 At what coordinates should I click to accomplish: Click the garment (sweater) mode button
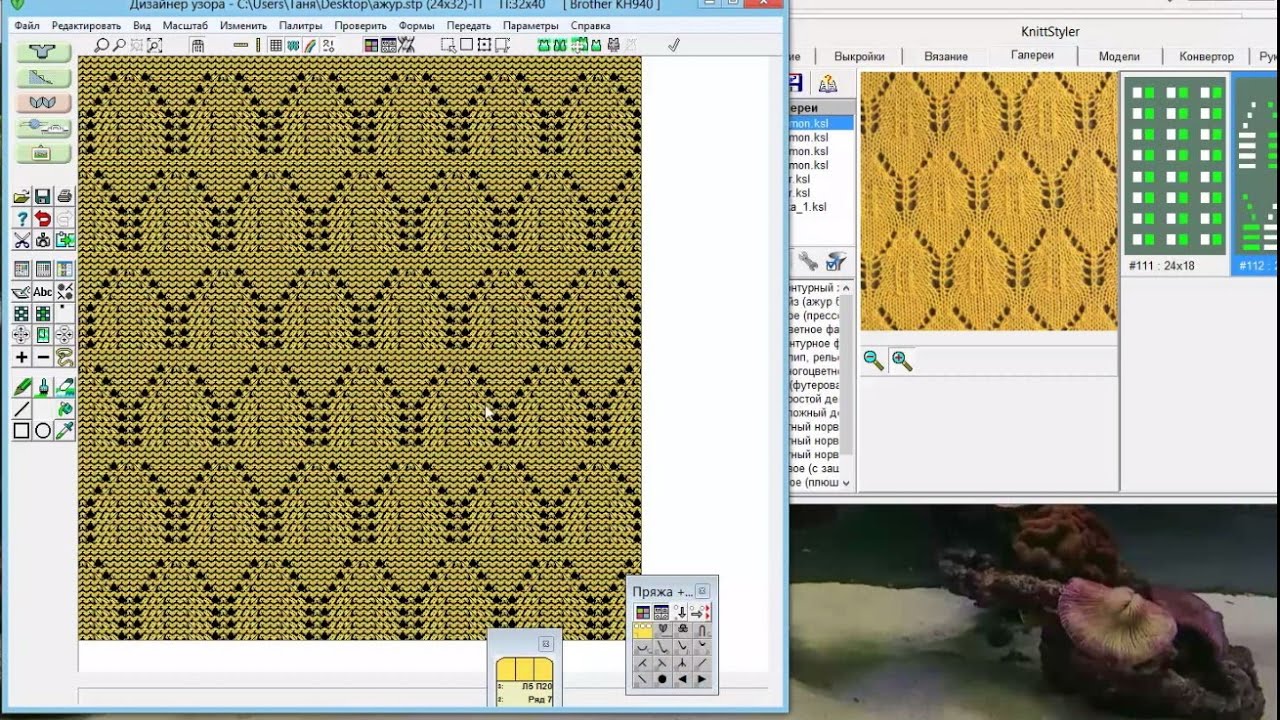[x=43, y=52]
